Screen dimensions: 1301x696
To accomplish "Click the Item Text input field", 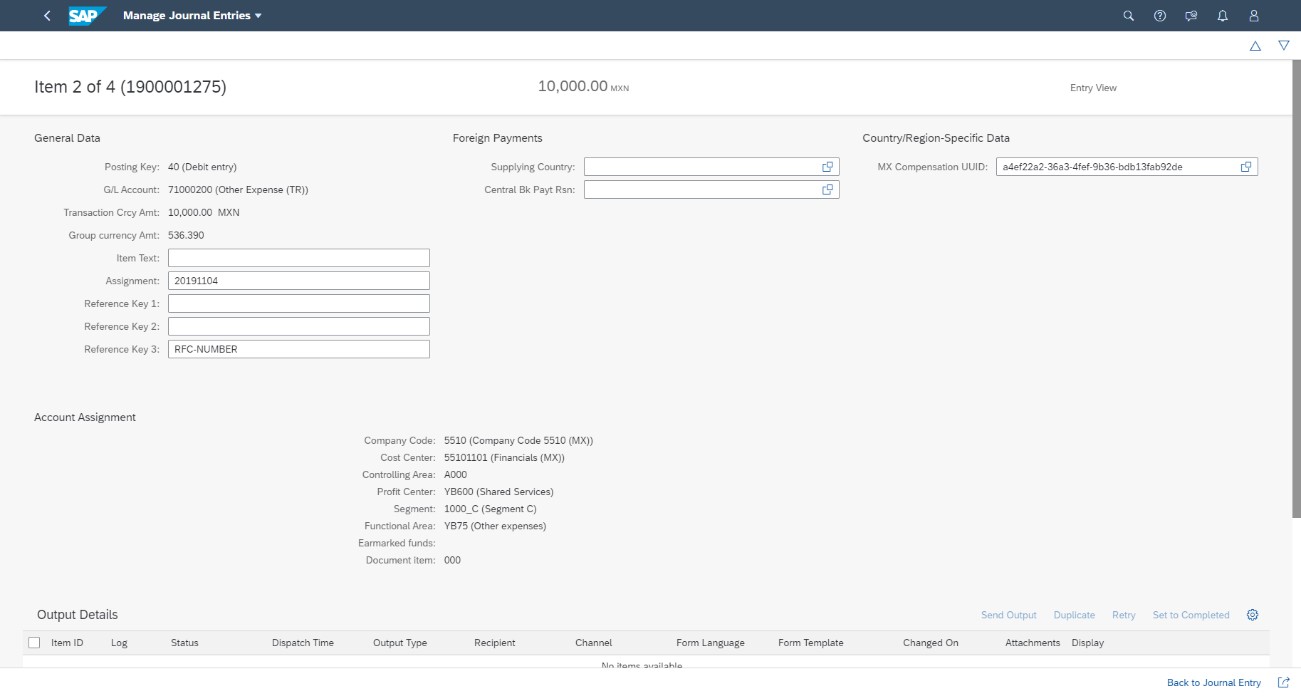I will [298, 258].
